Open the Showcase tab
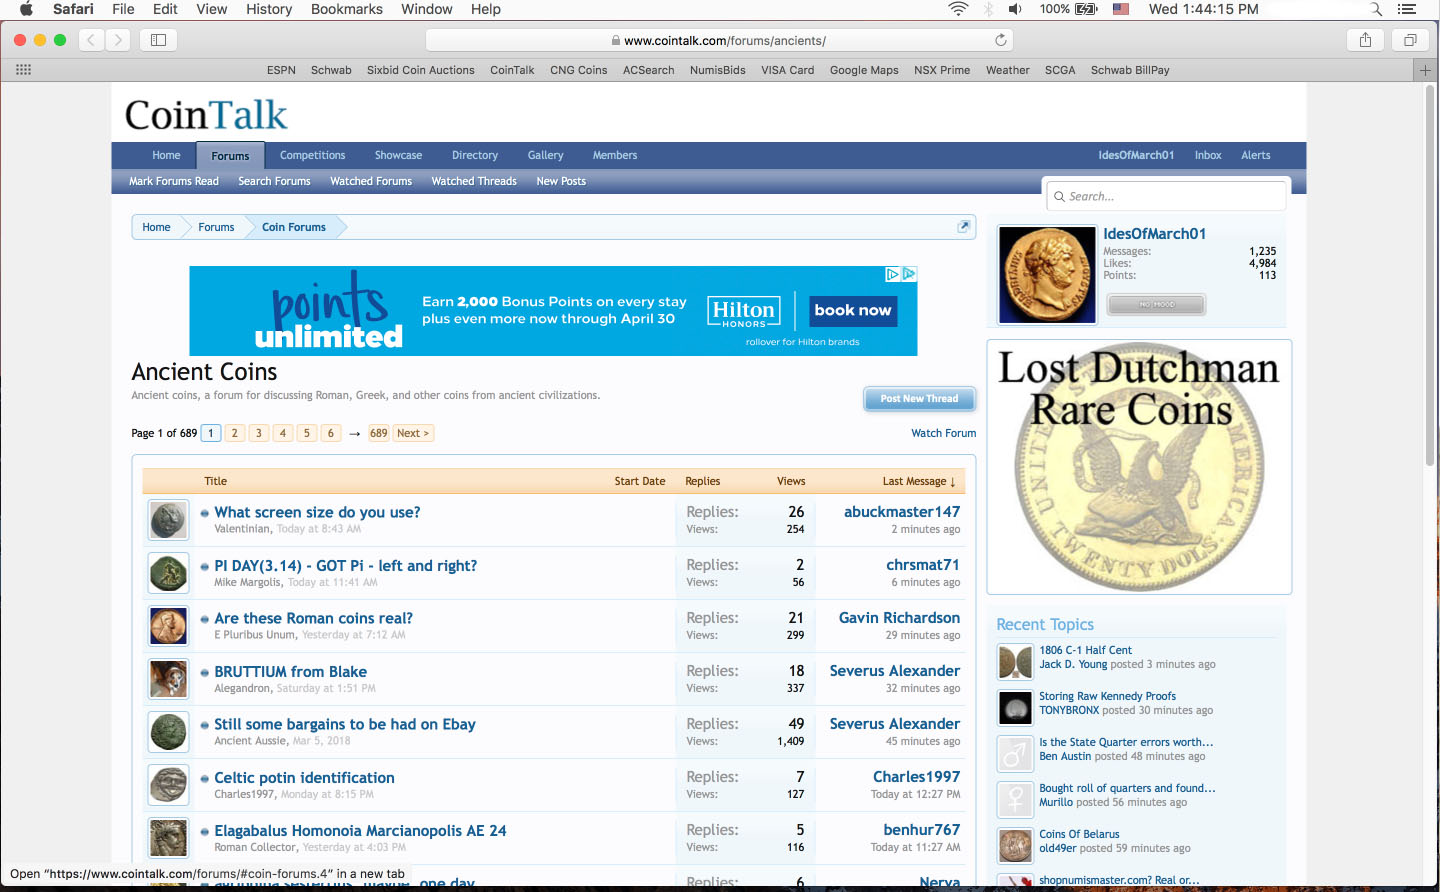Screen dimensions: 1440x892 [x=398, y=155]
